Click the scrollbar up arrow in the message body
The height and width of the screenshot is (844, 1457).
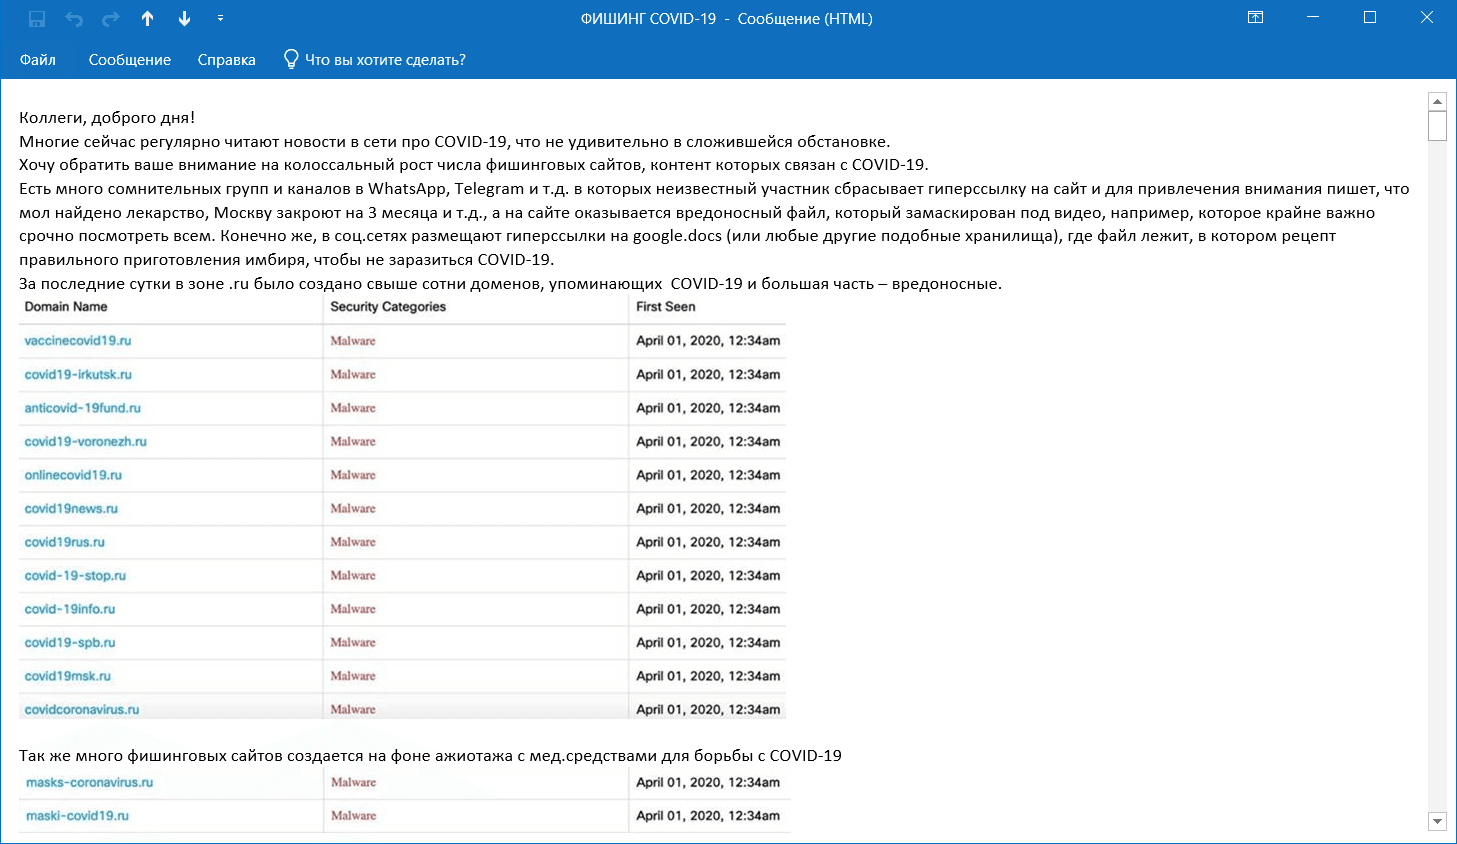click(x=1438, y=101)
